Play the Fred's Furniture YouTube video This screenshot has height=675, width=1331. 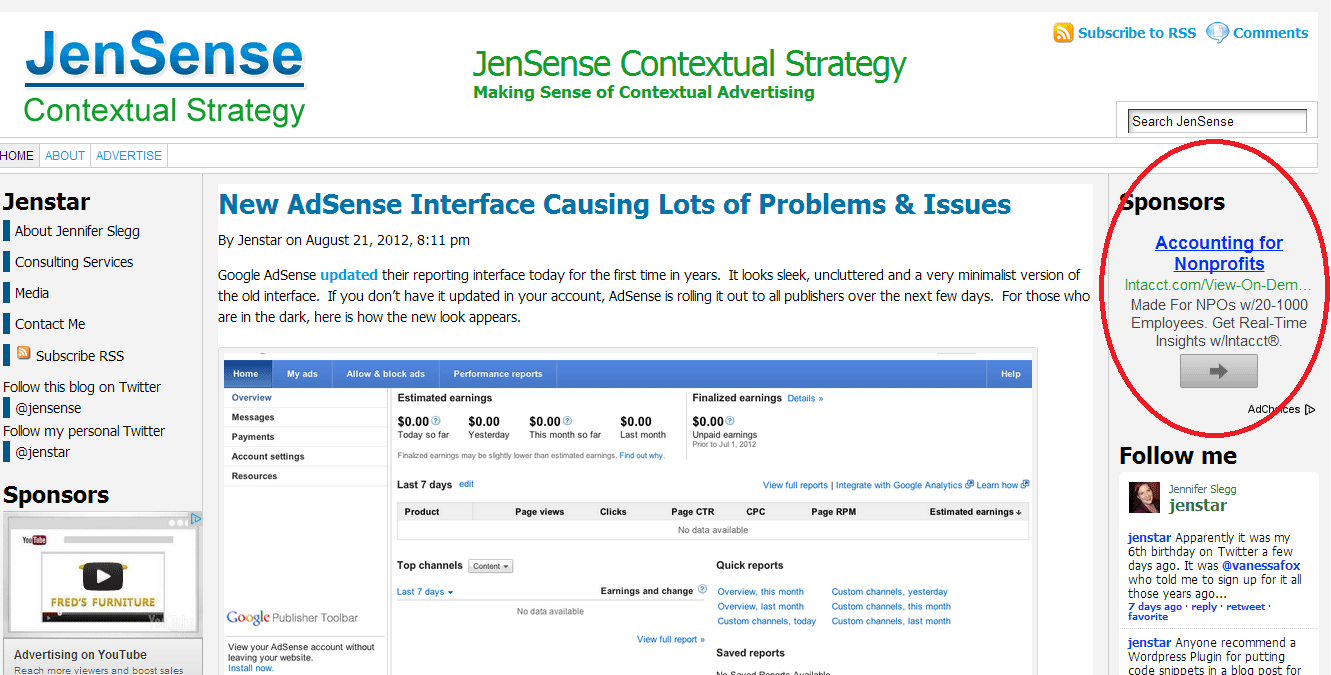(102, 575)
